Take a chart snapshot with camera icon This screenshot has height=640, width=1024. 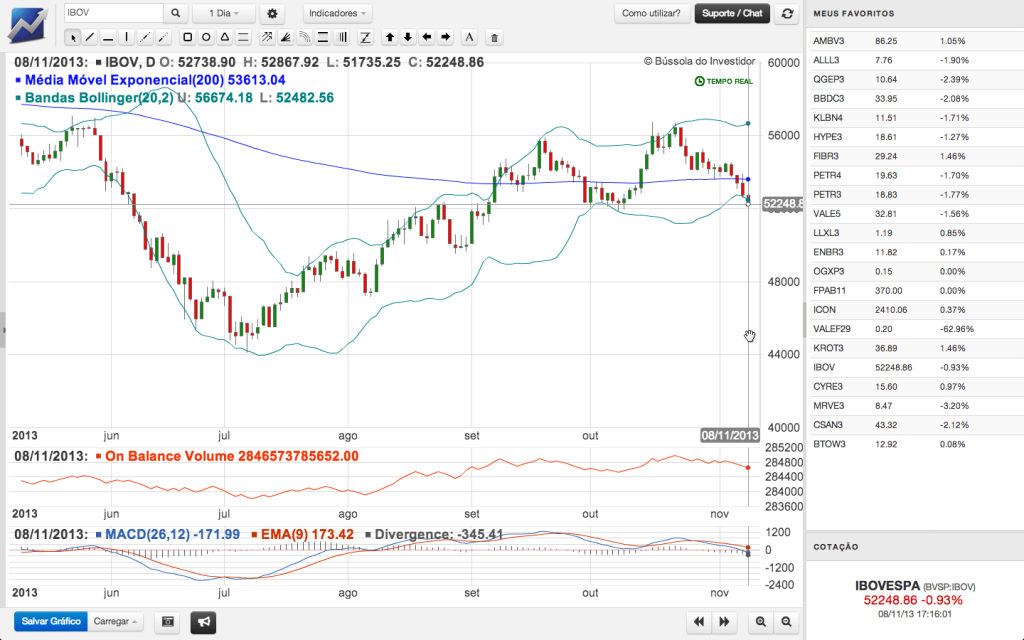[168, 622]
